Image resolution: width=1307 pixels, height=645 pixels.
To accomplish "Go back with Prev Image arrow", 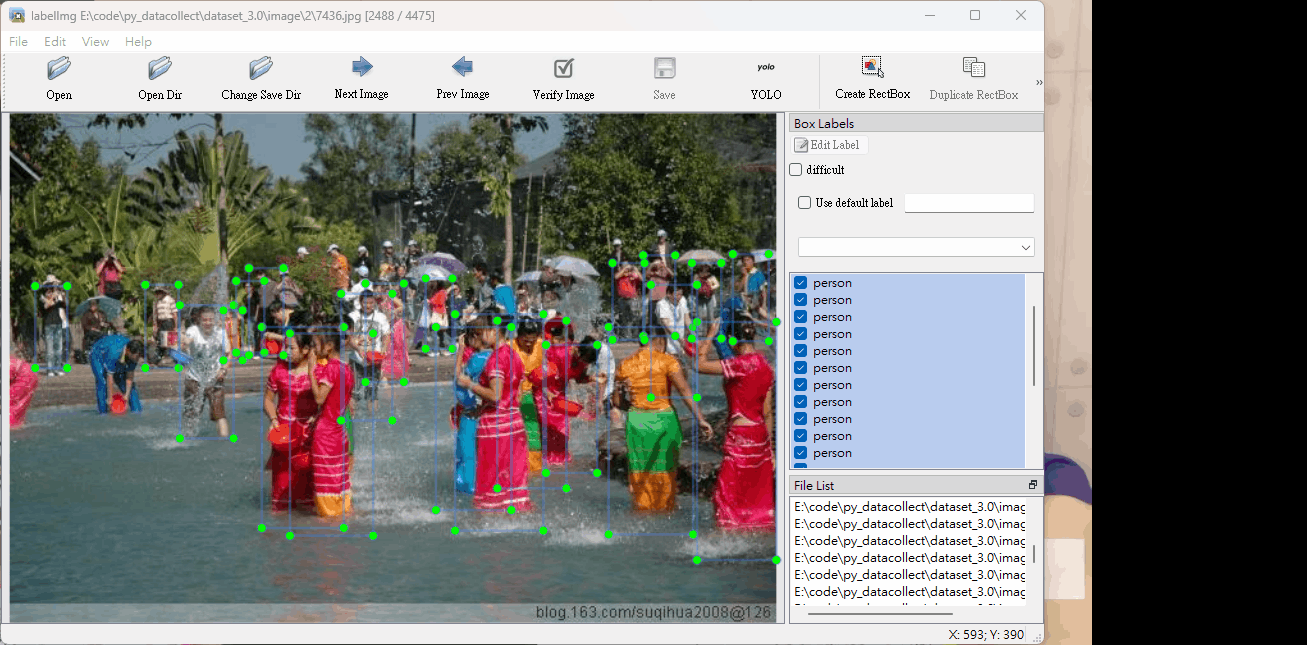I will tap(462, 68).
